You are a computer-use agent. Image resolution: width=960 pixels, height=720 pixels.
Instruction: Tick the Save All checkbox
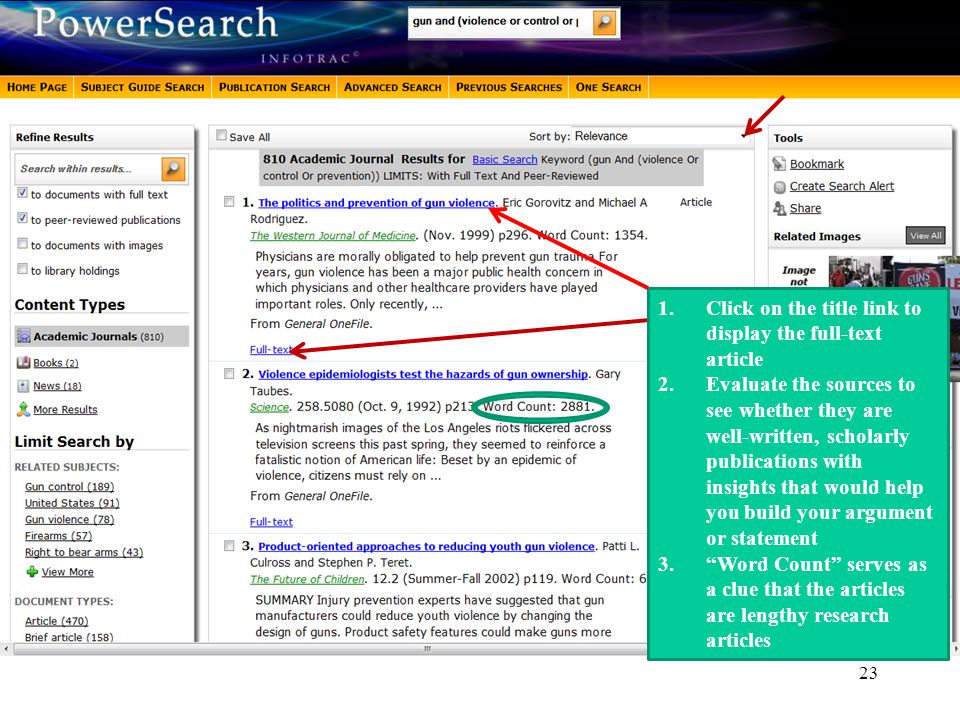(x=222, y=135)
